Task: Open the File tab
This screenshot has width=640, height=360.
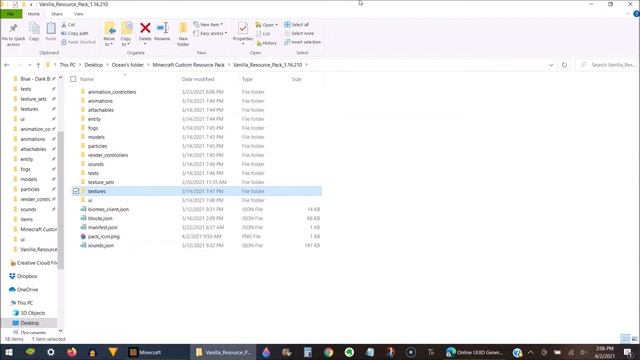Action: (11, 14)
